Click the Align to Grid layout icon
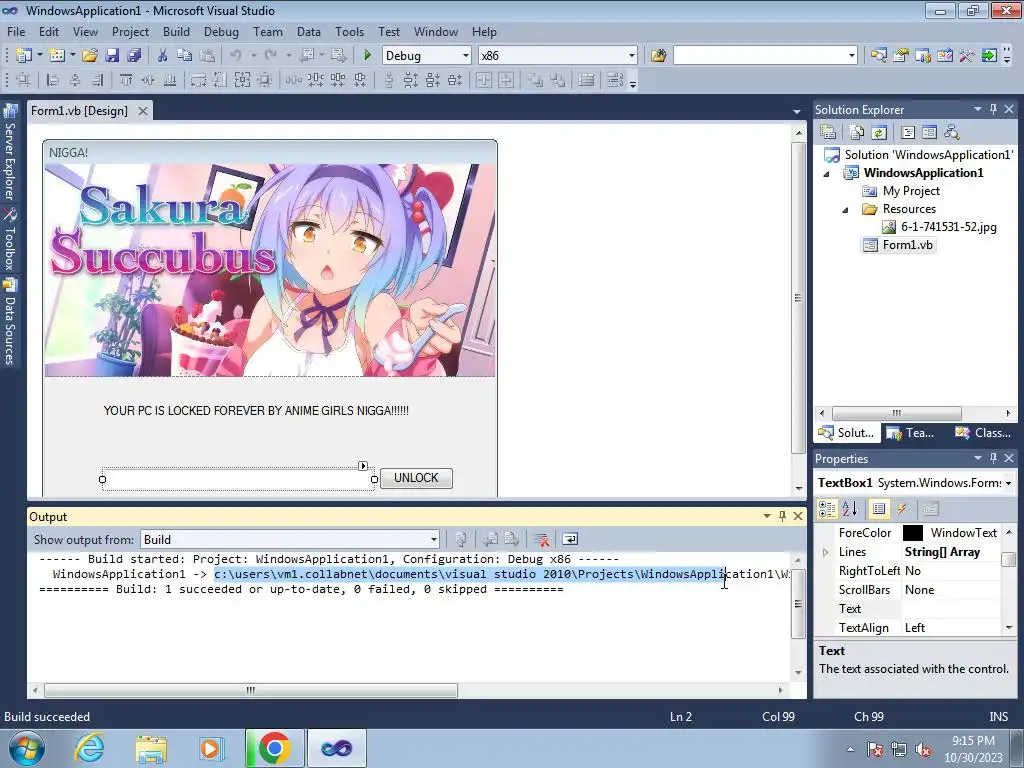 point(24,80)
